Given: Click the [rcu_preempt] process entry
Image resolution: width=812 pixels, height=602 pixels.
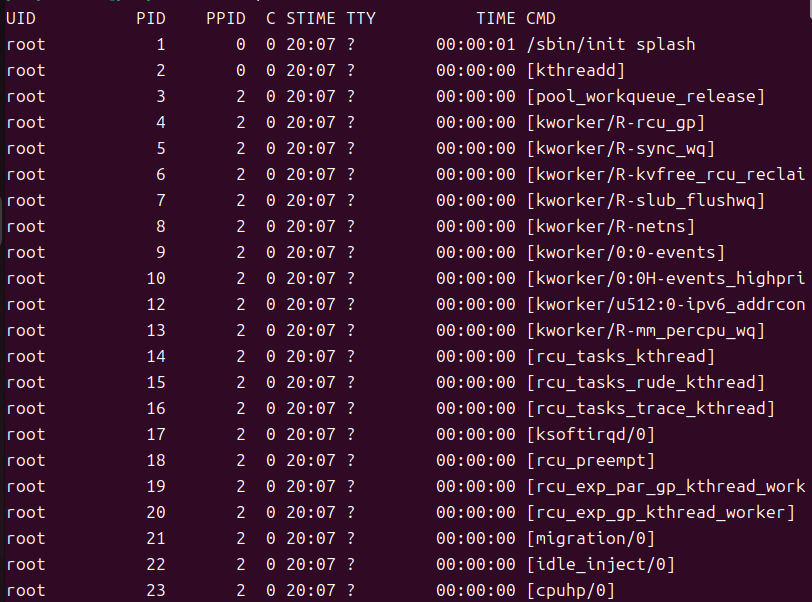Looking at the screenshot, I should [590, 460].
